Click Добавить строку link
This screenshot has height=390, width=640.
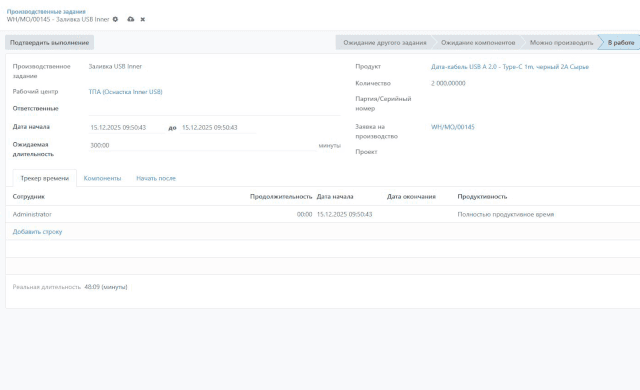[x=37, y=231]
